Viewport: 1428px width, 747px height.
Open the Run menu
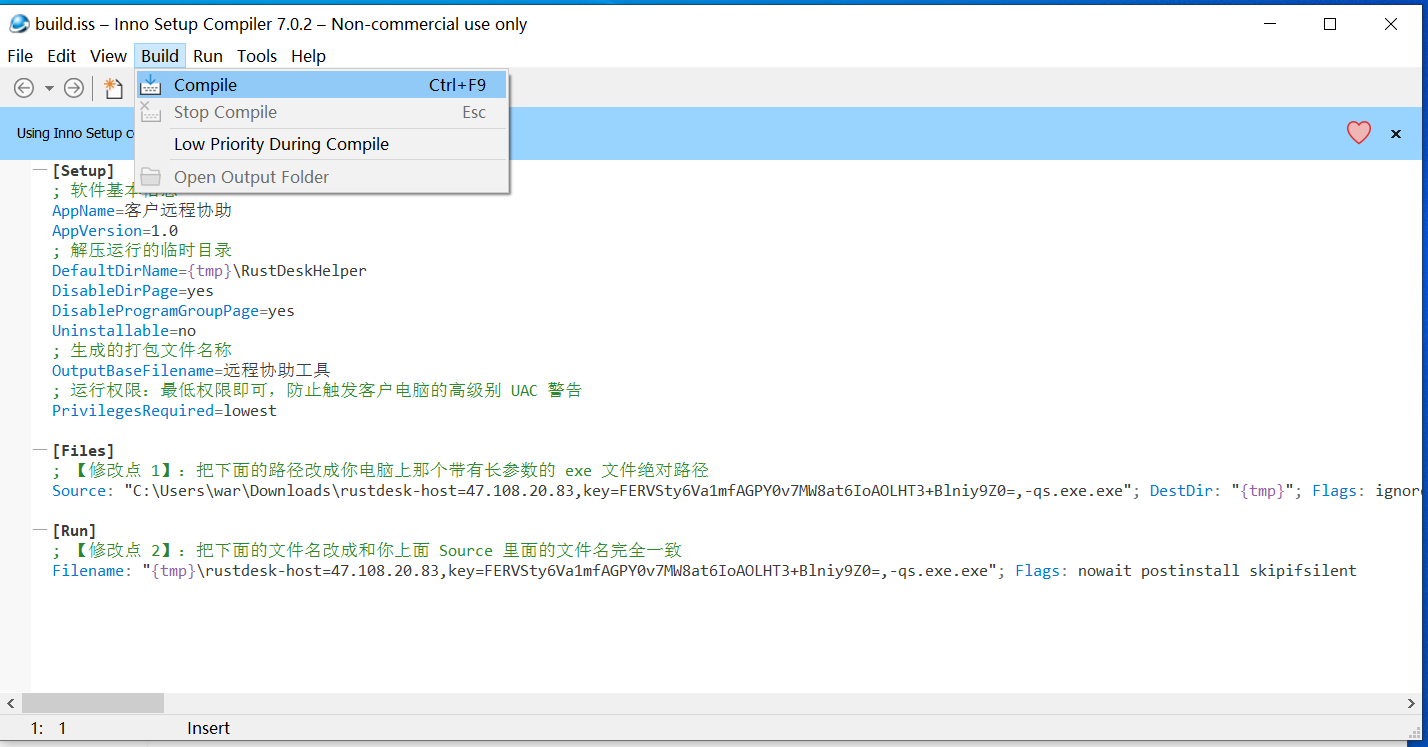208,56
